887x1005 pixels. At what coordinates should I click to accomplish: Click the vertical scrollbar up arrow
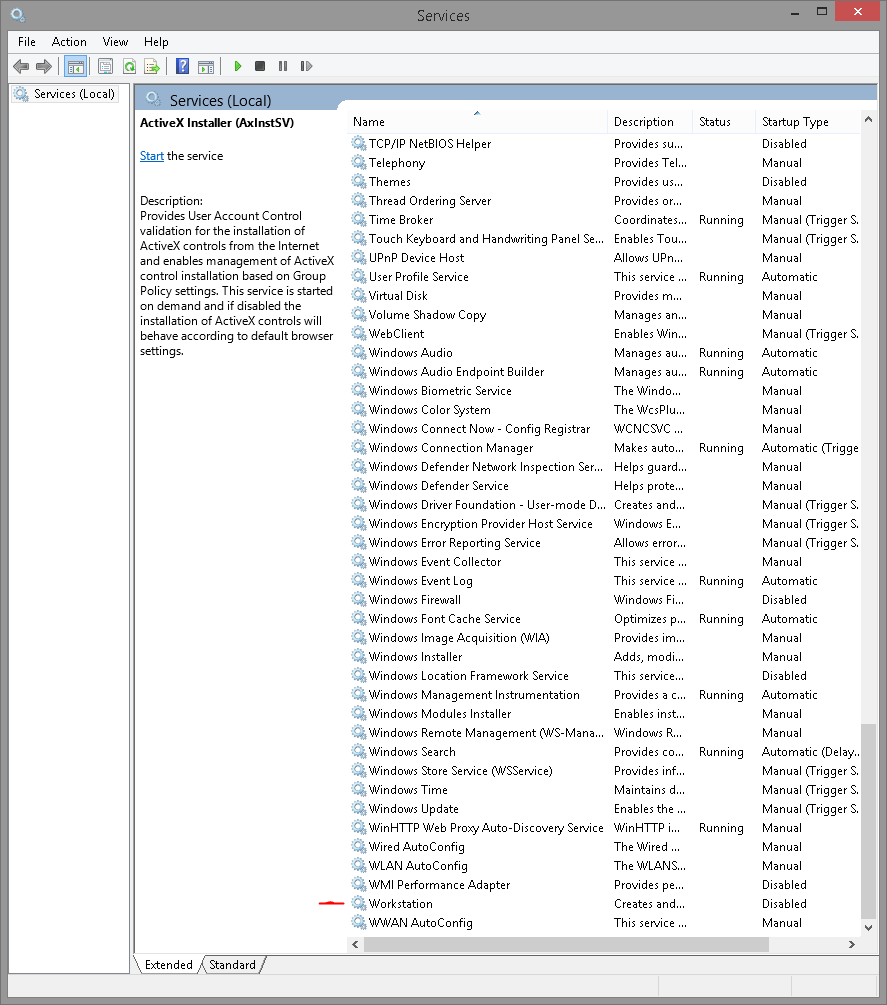[x=868, y=119]
